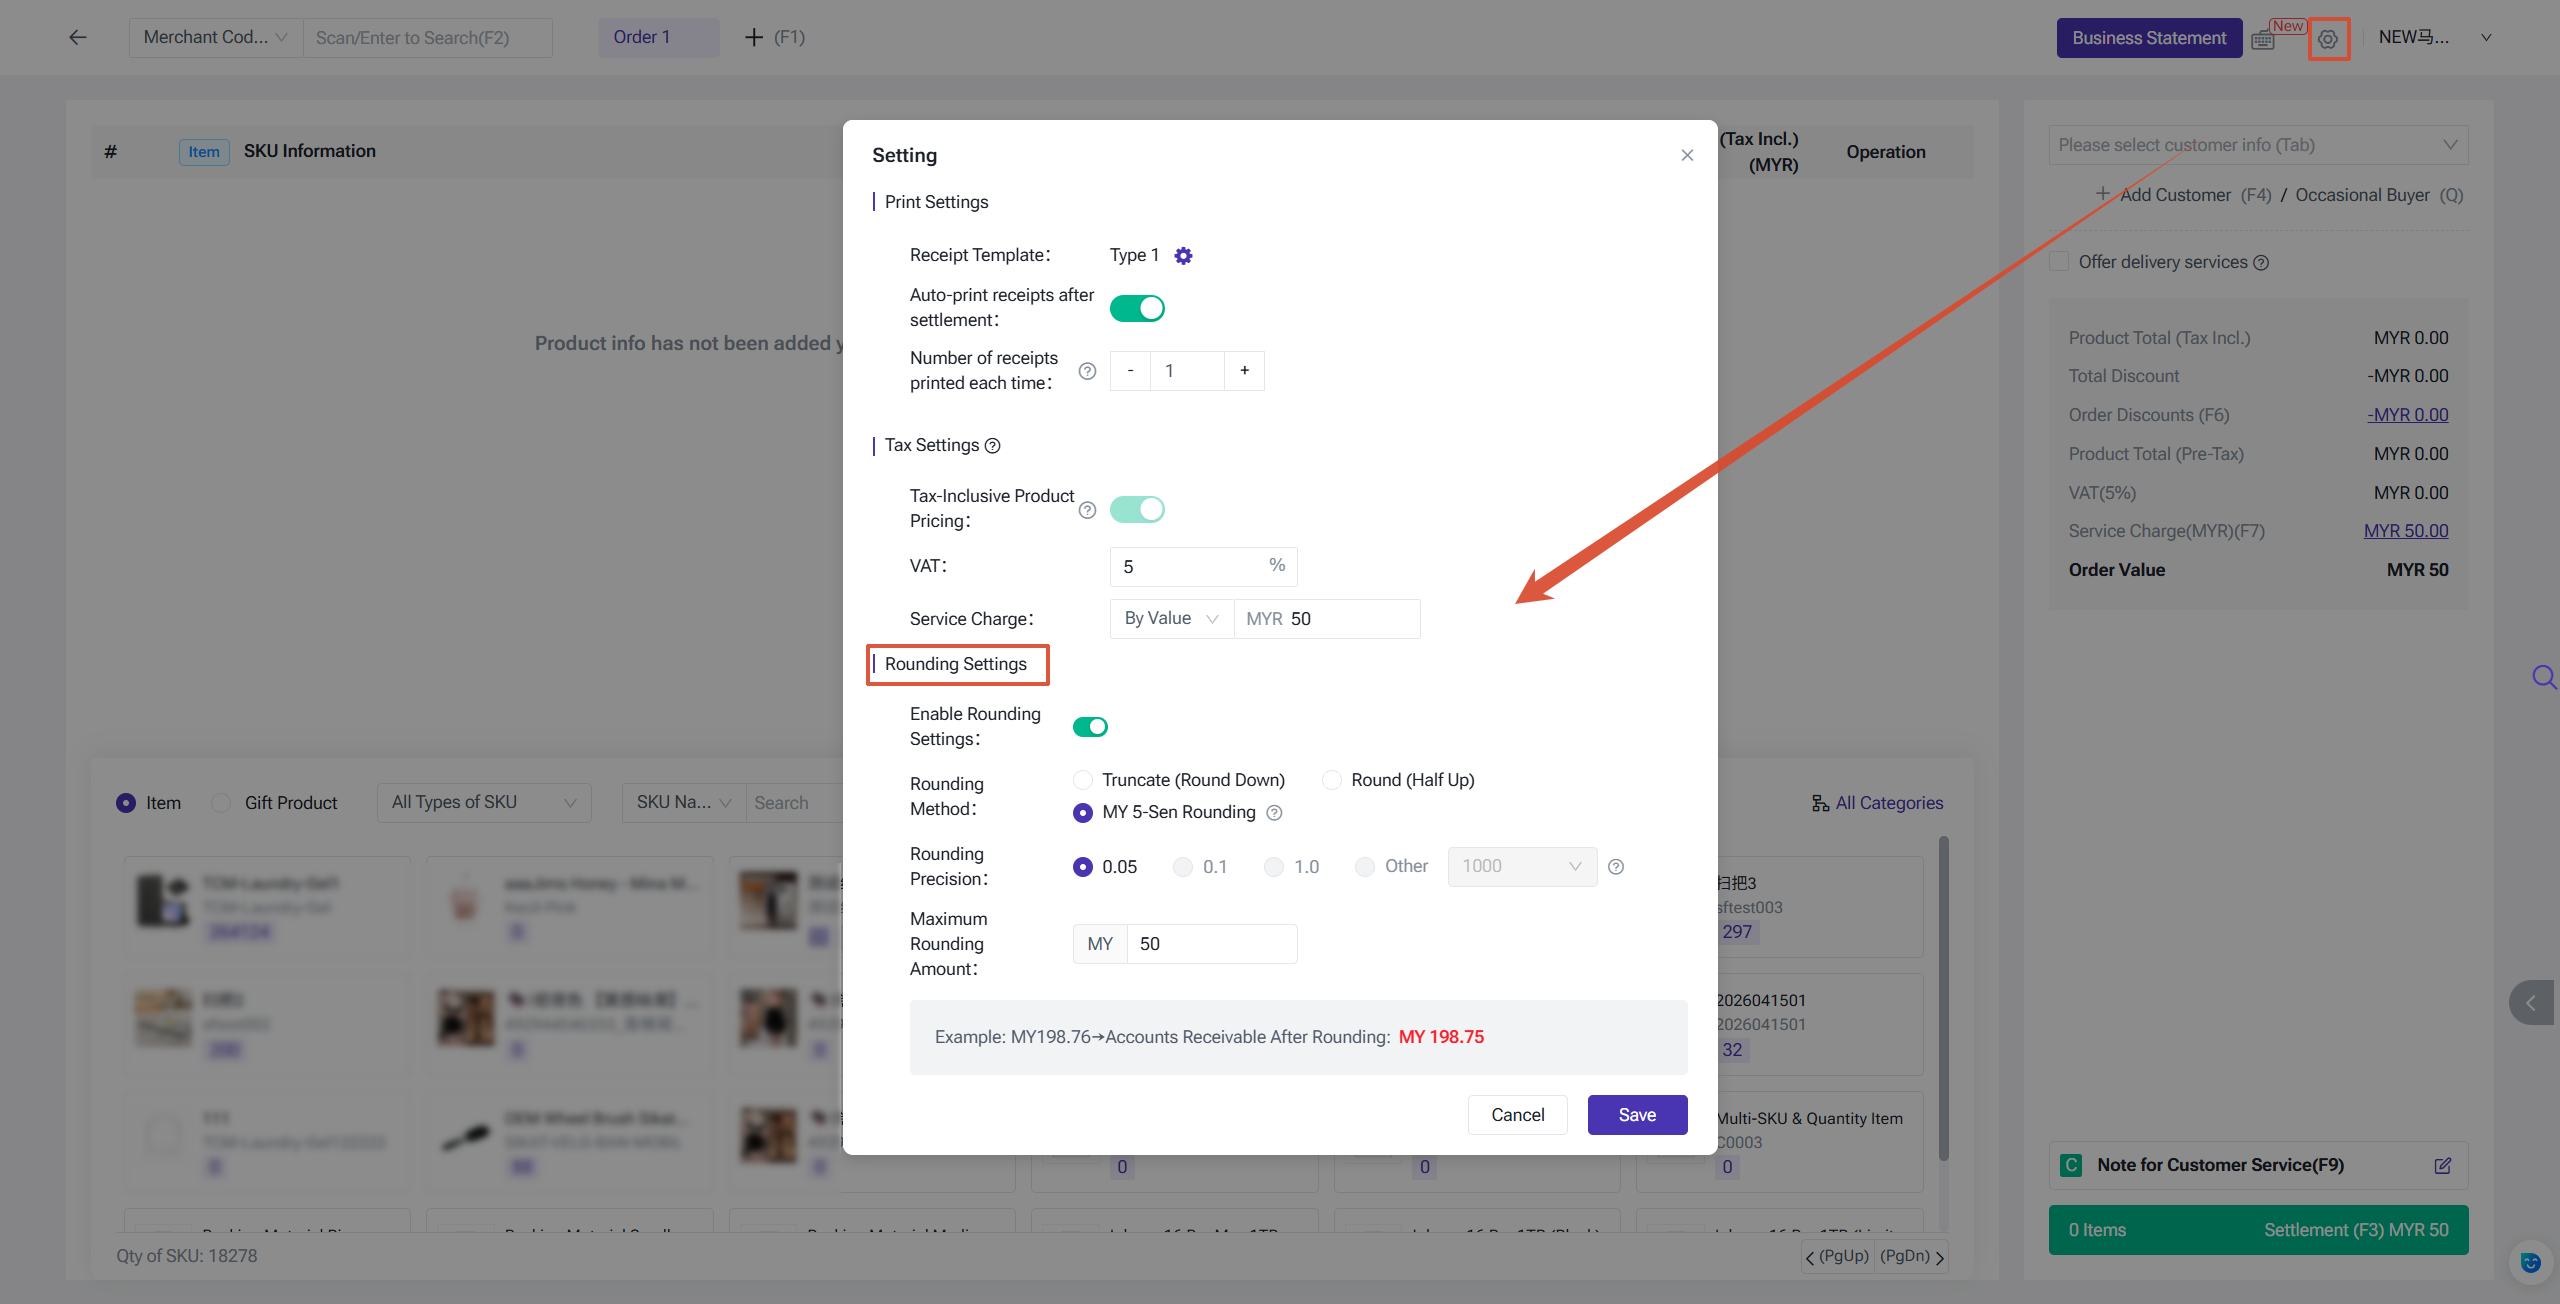Click the Business Statement button

[2149, 38]
